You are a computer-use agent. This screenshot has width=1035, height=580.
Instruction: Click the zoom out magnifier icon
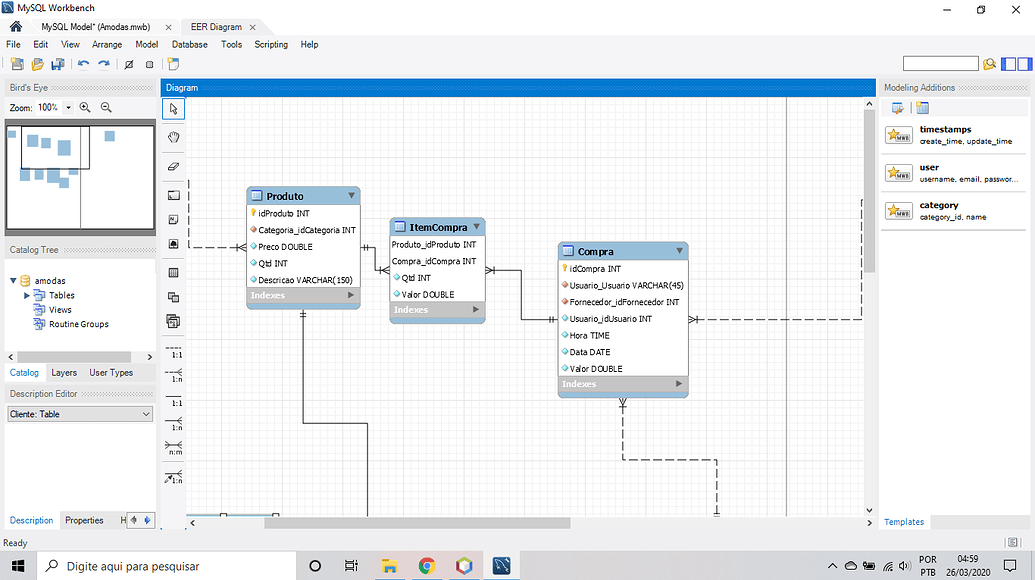[x=106, y=107]
